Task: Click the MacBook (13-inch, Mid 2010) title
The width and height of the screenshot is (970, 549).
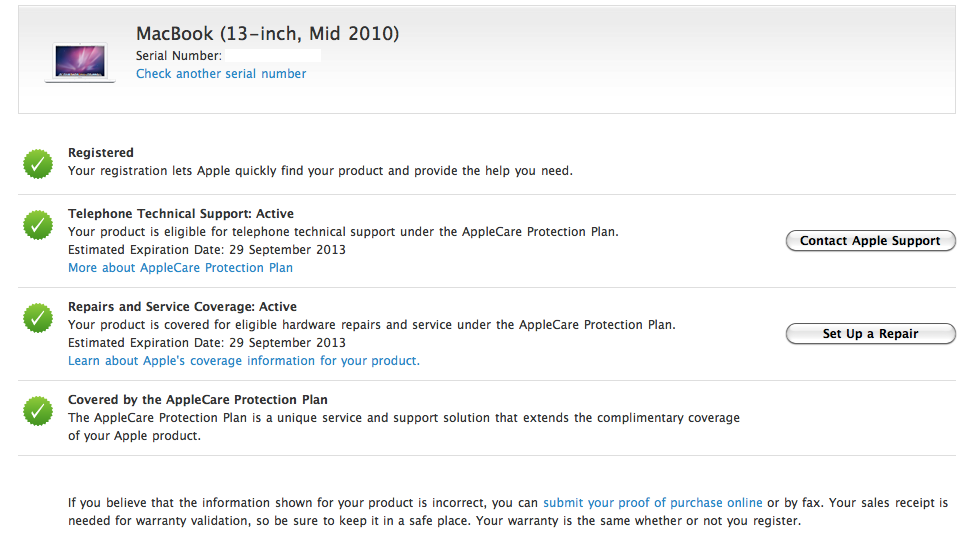Action: coord(267,34)
